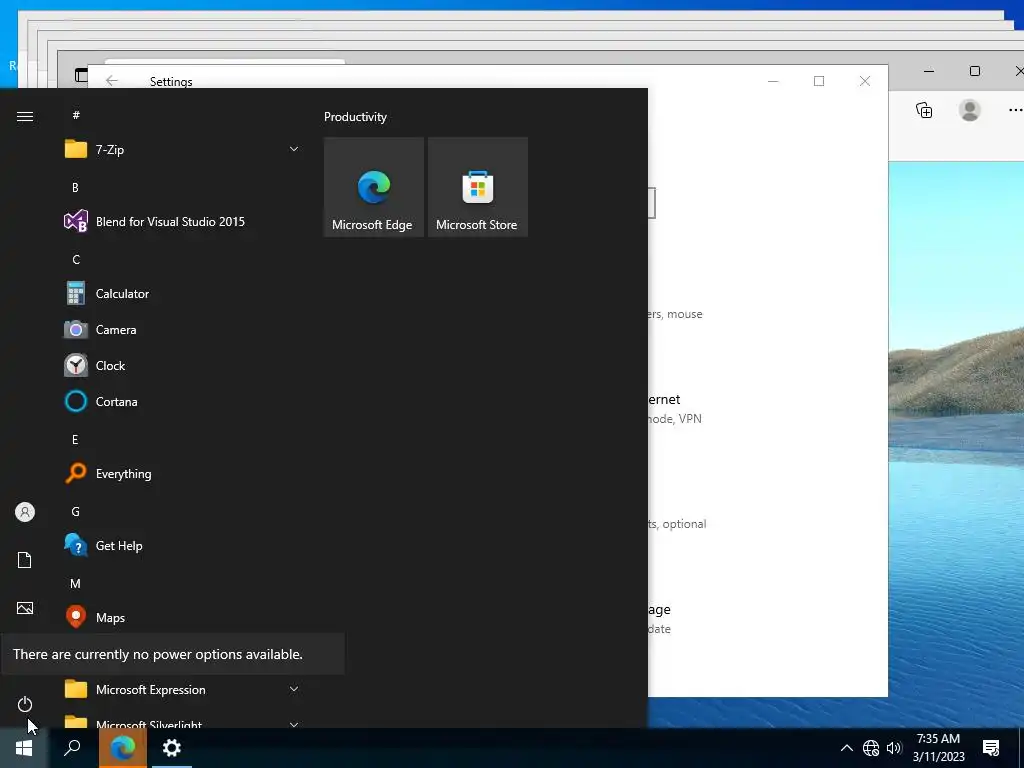Click the no power options available message
Screen dimensions: 1024x768
pyautogui.click(x=172, y=654)
